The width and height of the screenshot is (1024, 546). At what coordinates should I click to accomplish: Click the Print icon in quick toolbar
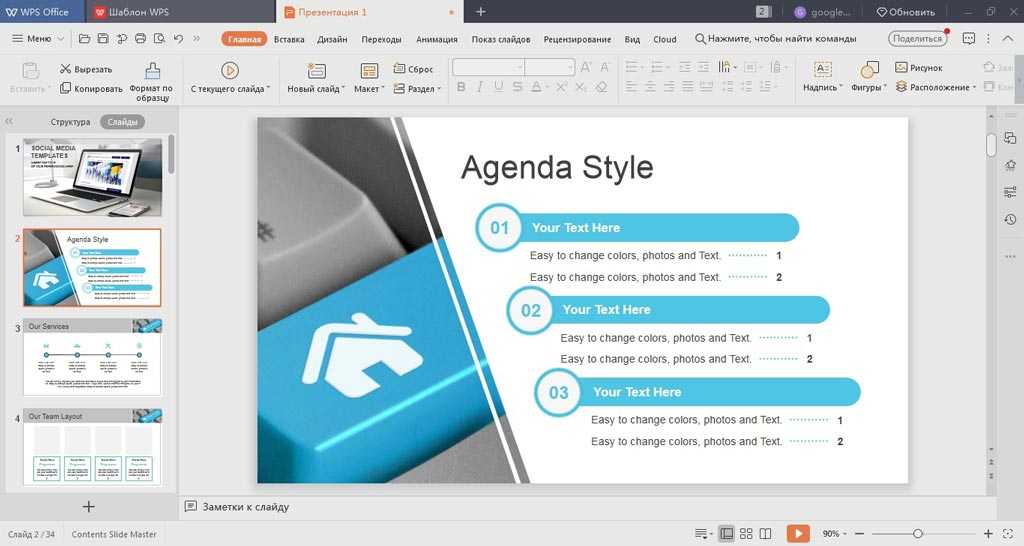pos(140,39)
